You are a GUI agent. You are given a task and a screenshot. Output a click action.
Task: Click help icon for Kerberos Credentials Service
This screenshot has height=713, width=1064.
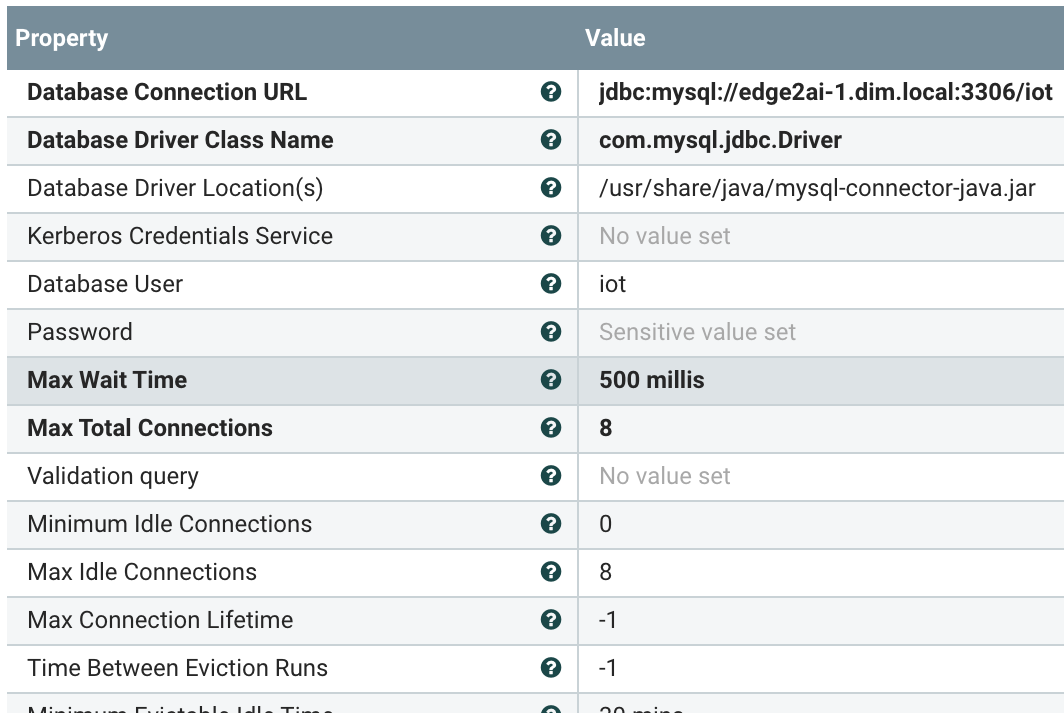(550, 236)
